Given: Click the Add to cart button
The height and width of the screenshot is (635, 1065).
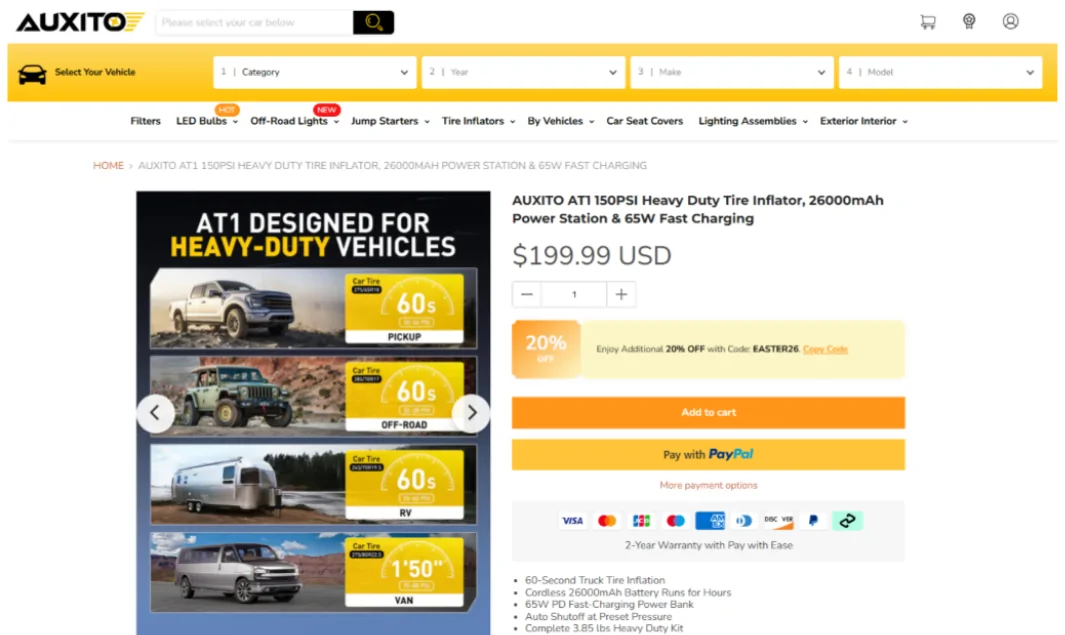Looking at the screenshot, I should coord(708,412).
